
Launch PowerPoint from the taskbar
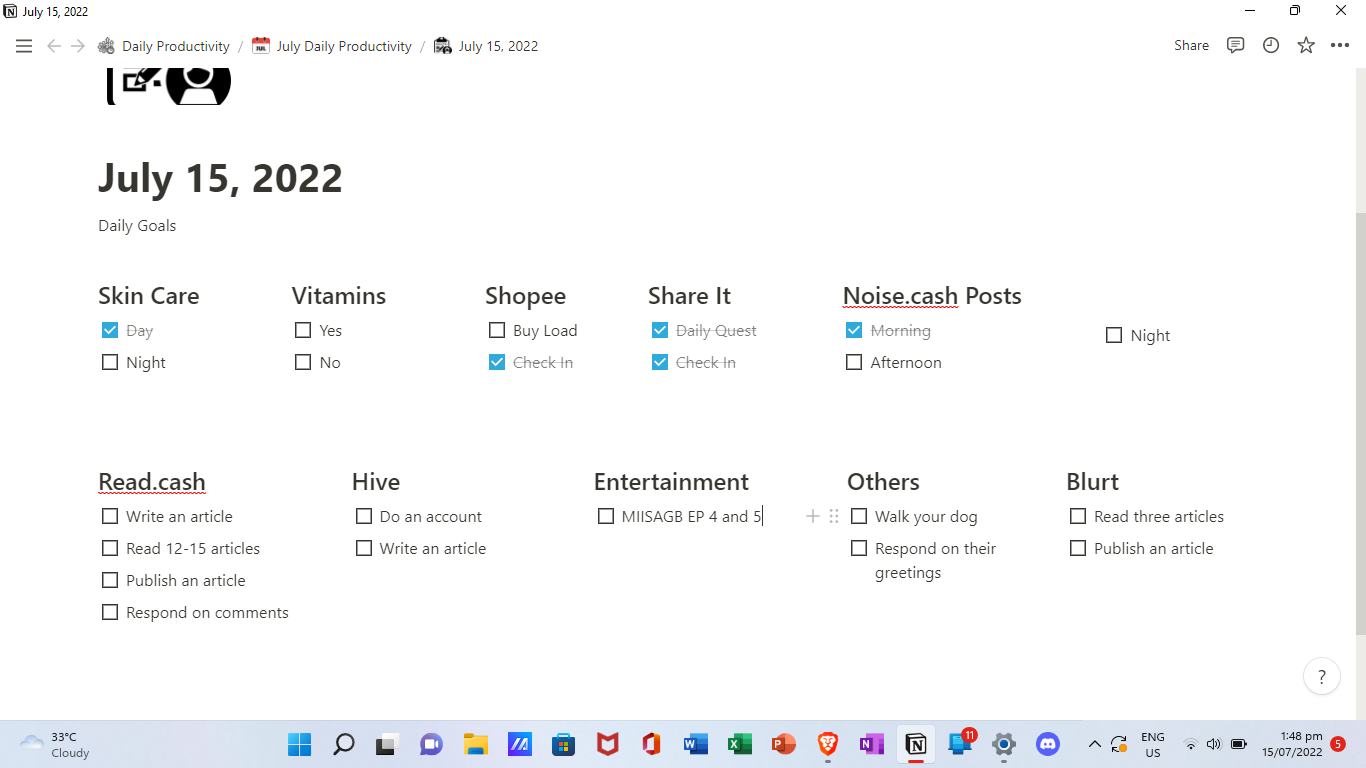click(783, 744)
